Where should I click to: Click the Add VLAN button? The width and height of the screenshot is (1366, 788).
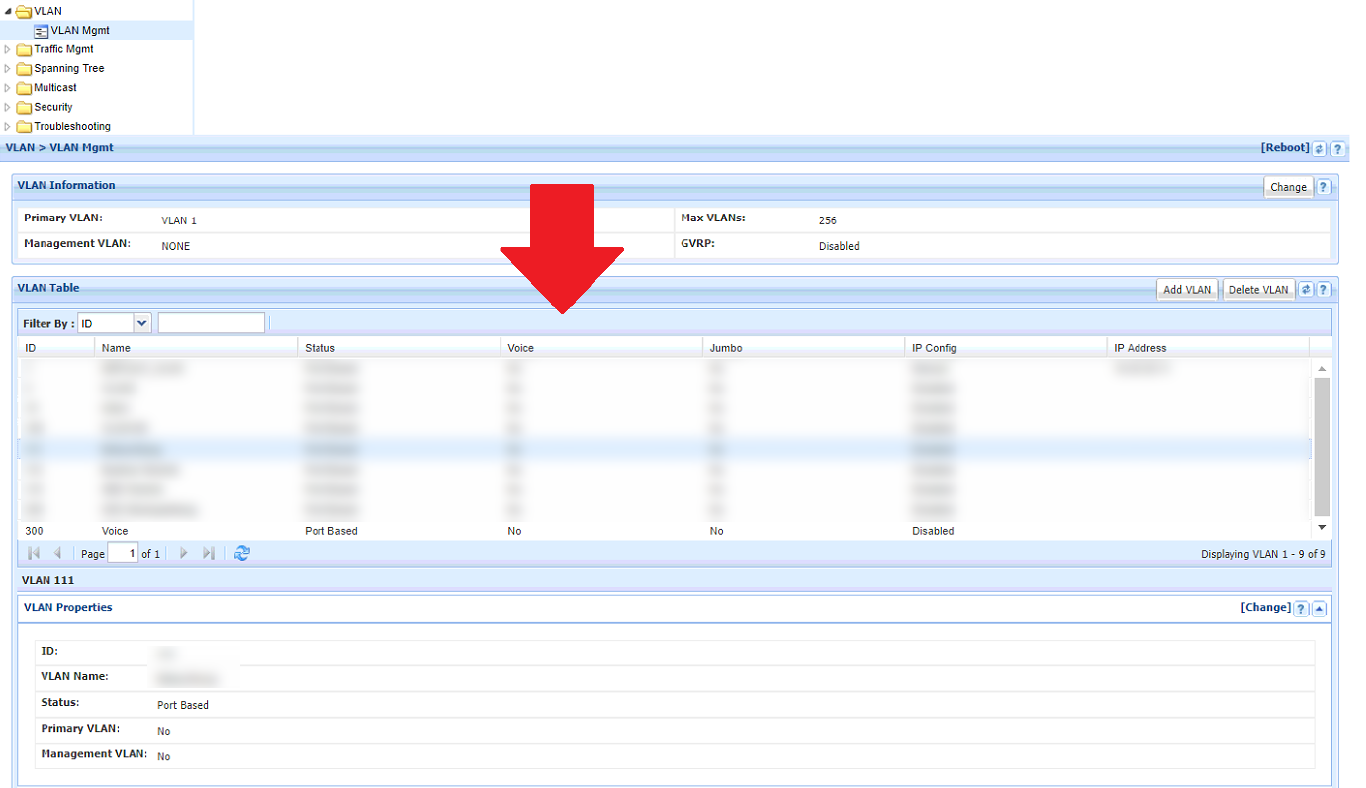coord(1187,290)
